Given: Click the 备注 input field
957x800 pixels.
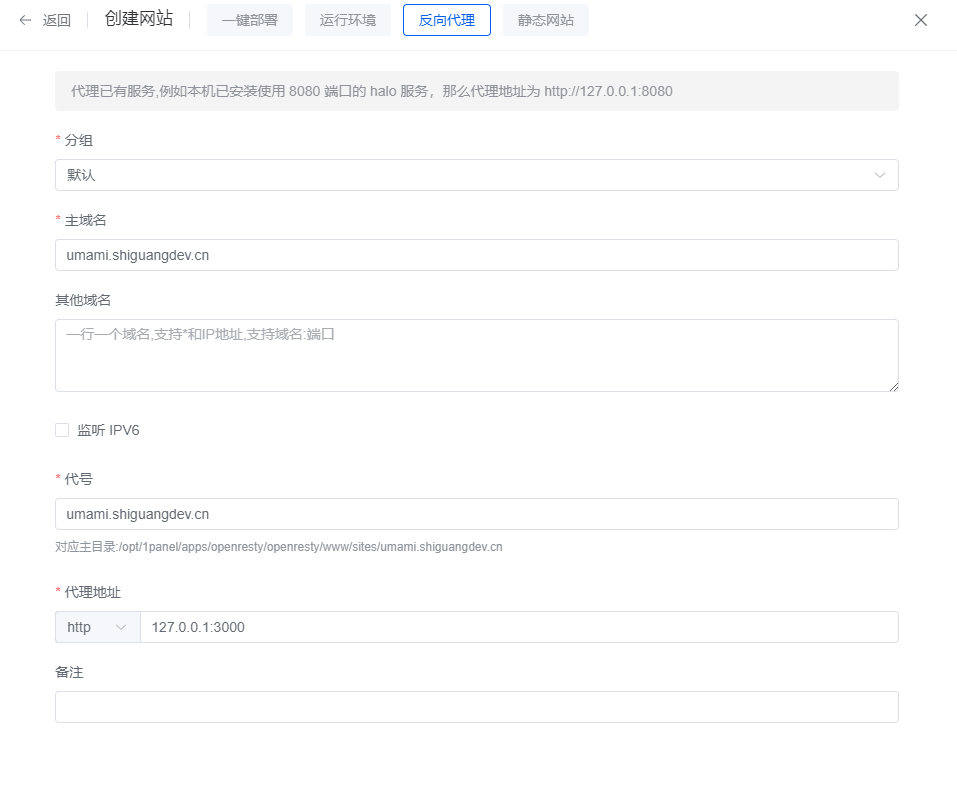Looking at the screenshot, I should click(x=477, y=707).
